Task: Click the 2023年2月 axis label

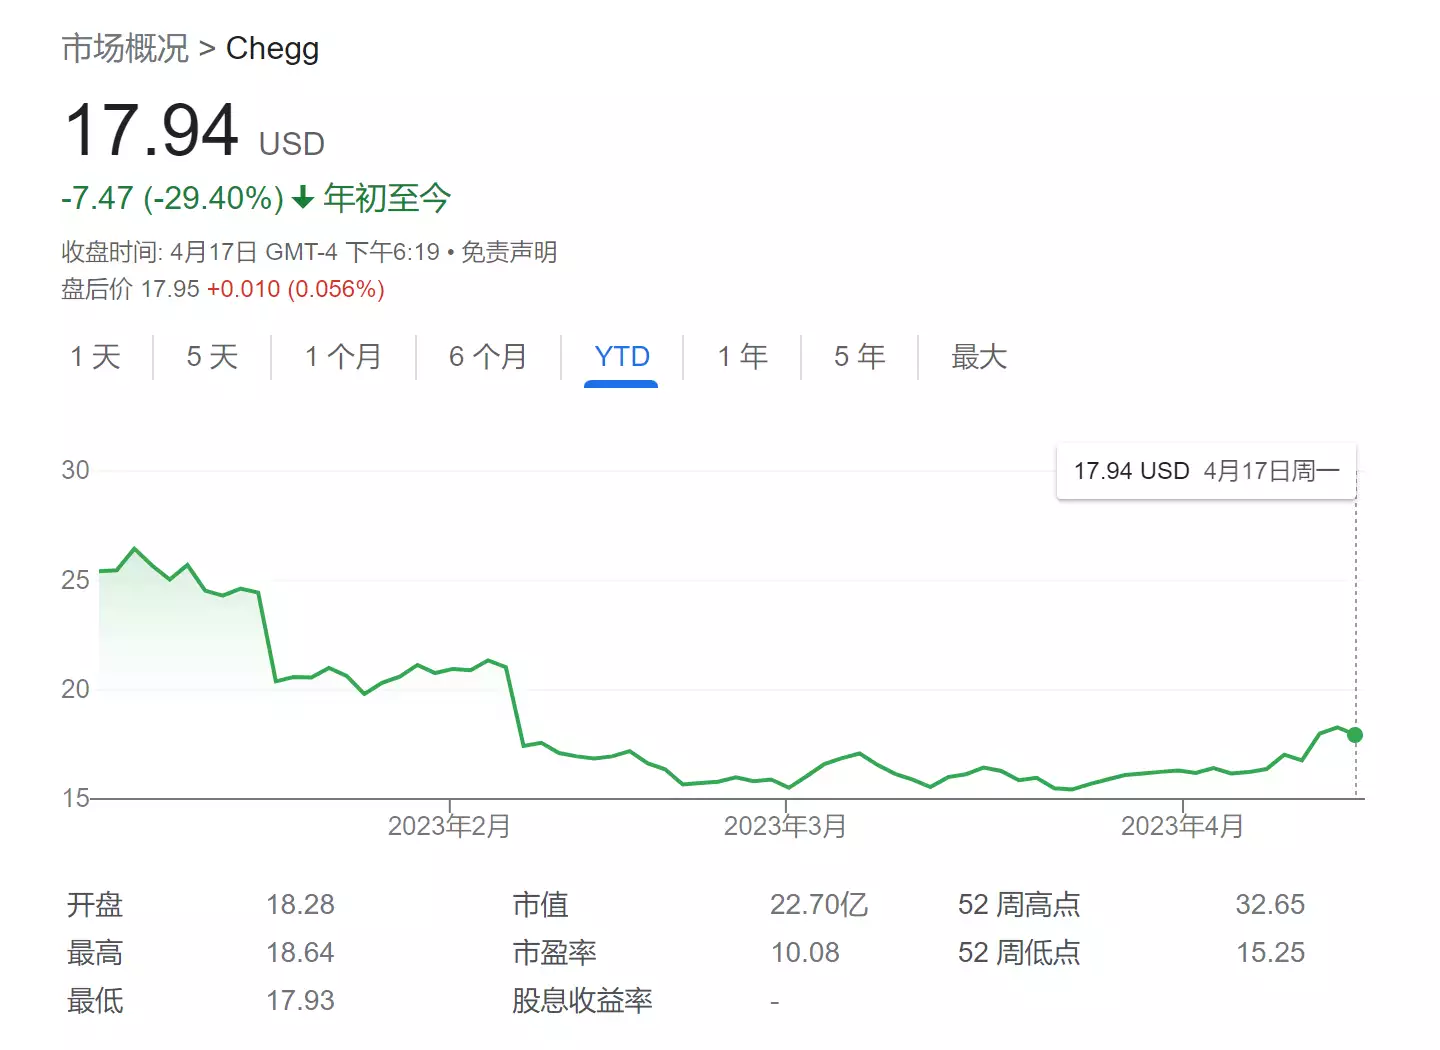Action: click(448, 826)
